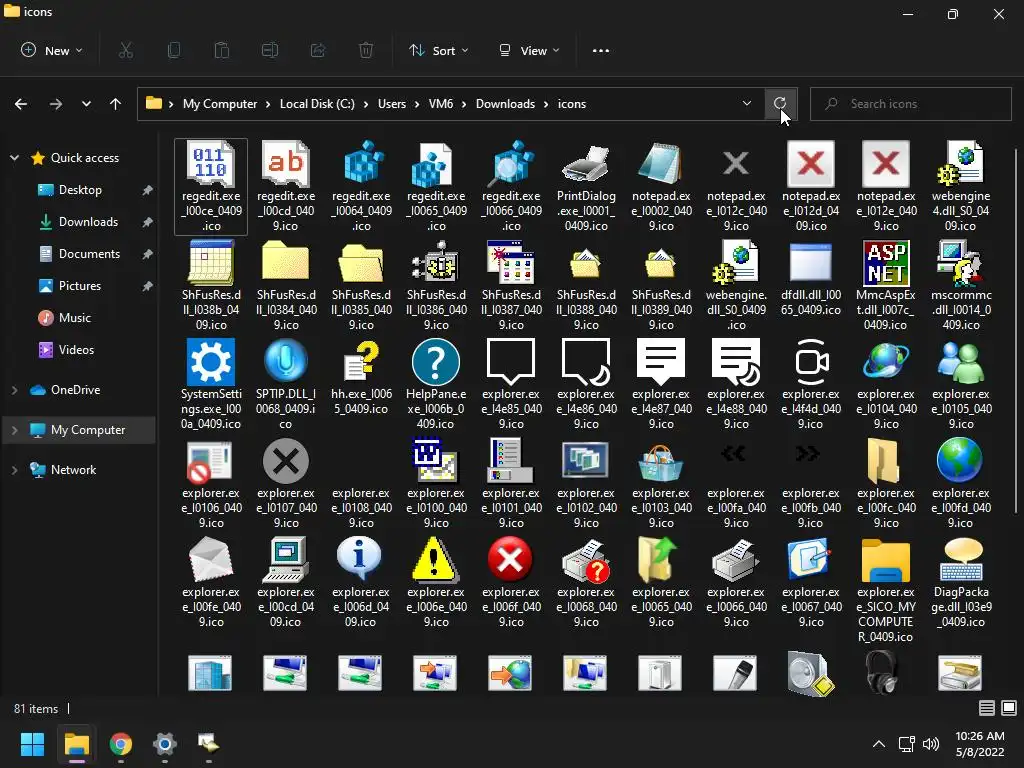Click the file list vertical scrollbar
Image resolution: width=1024 pixels, height=768 pixels.
pos(1016,330)
